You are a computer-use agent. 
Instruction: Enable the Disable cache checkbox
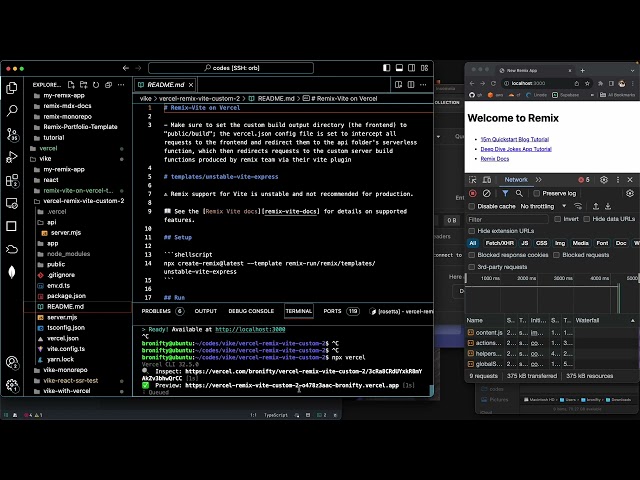(471, 206)
